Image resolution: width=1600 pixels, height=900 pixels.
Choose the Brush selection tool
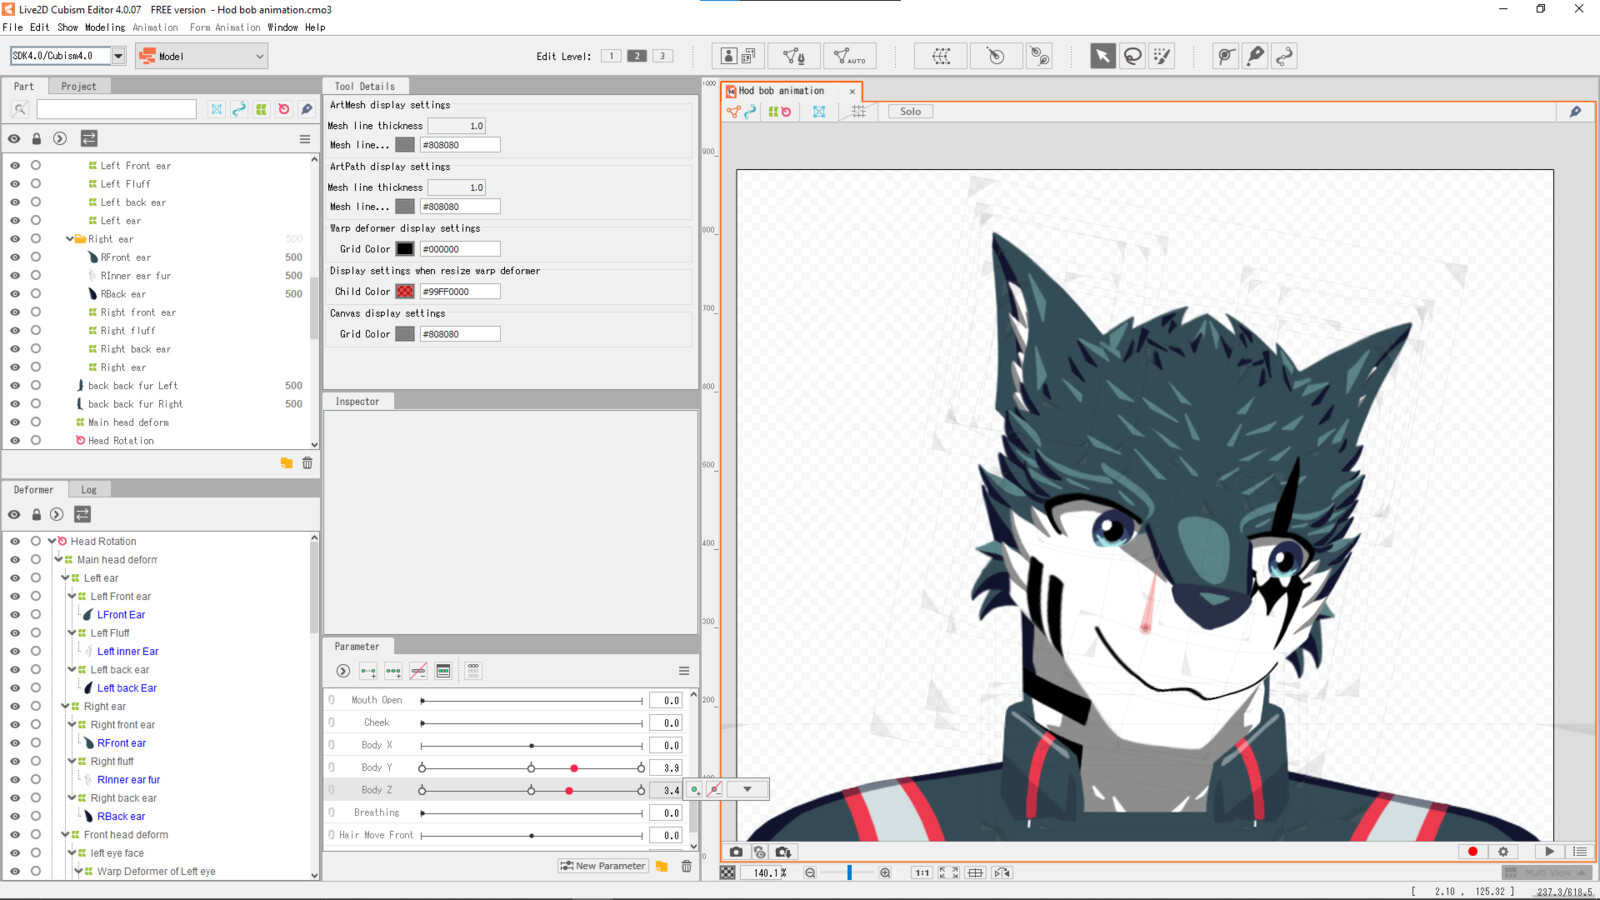[1162, 56]
